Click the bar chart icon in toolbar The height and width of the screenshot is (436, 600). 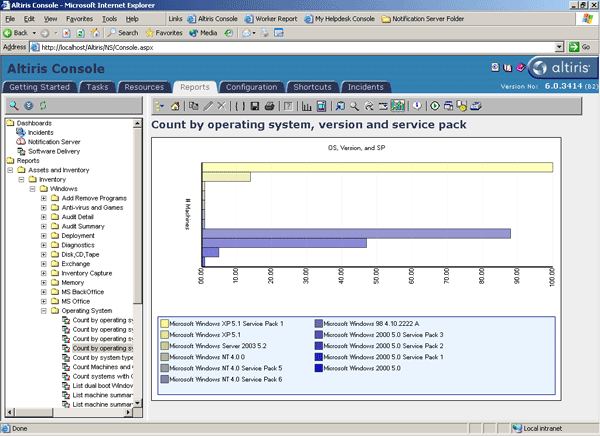(307, 106)
